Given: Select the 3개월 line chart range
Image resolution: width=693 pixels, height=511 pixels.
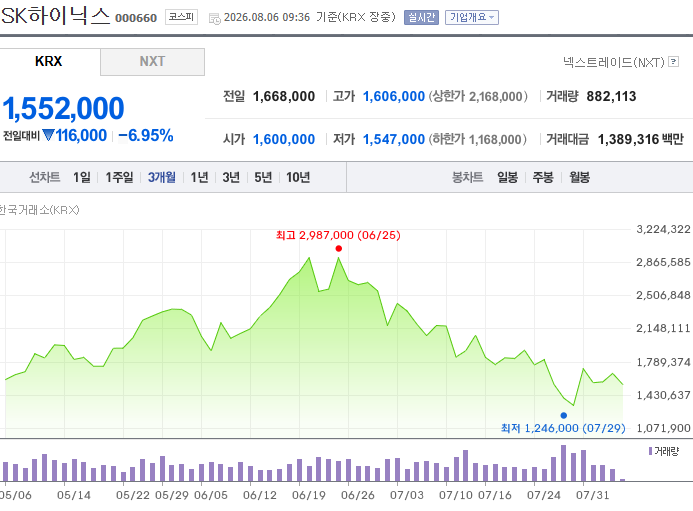Looking at the screenshot, I should [162, 177].
